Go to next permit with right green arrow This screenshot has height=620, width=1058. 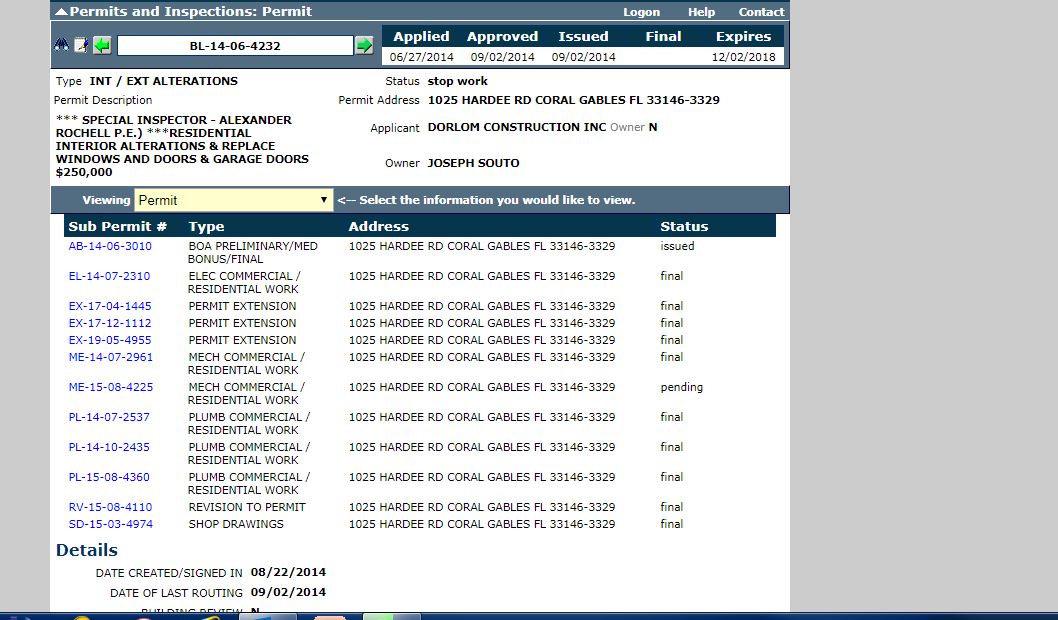(364, 46)
